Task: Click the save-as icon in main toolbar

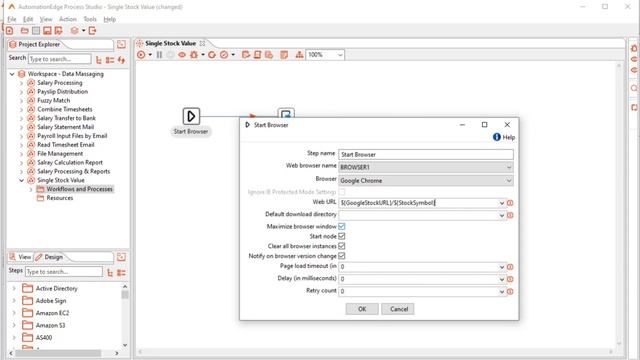Action: tap(58, 31)
